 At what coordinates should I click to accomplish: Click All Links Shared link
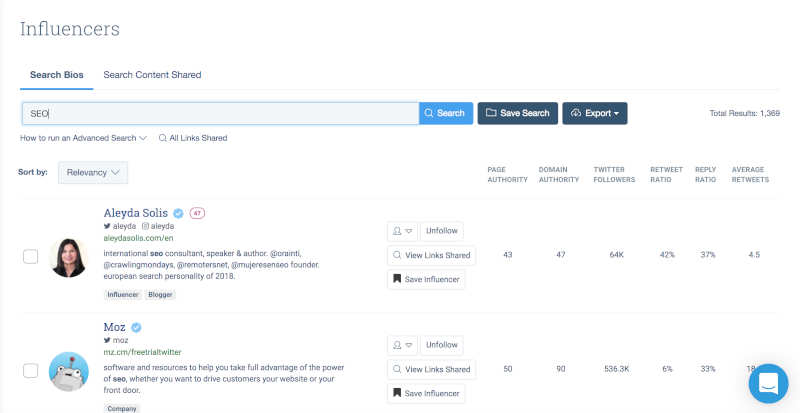pyautogui.click(x=193, y=138)
